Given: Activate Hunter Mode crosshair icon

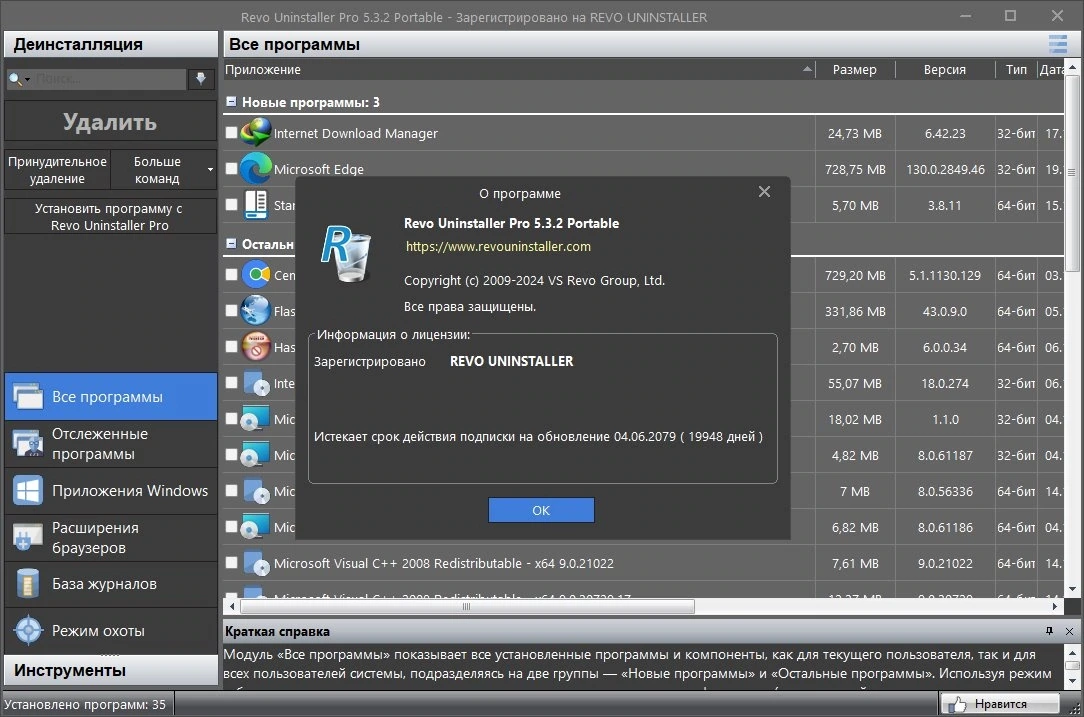Looking at the screenshot, I should [28, 631].
